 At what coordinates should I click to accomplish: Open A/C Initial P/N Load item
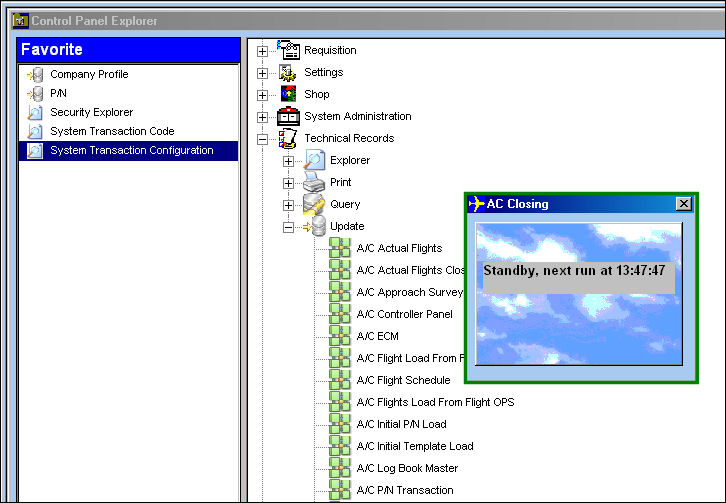tap(401, 424)
